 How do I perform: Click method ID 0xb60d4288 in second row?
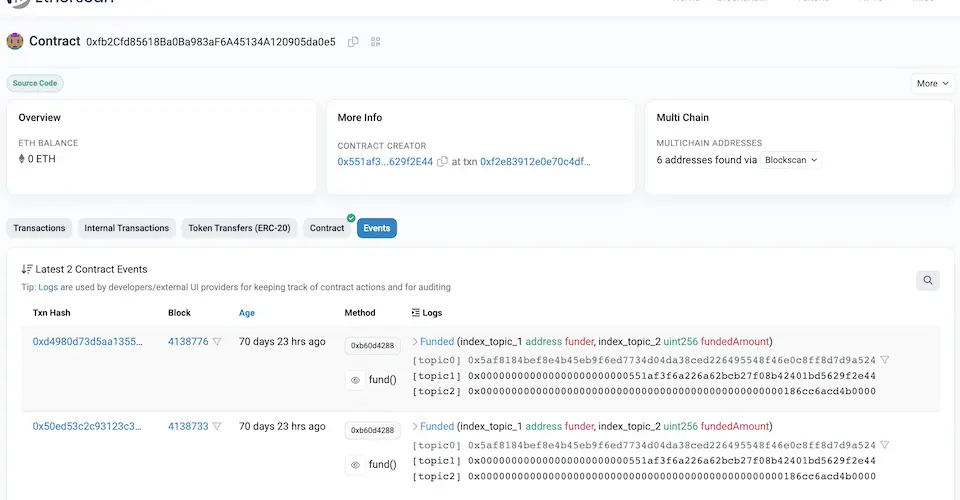point(372,430)
